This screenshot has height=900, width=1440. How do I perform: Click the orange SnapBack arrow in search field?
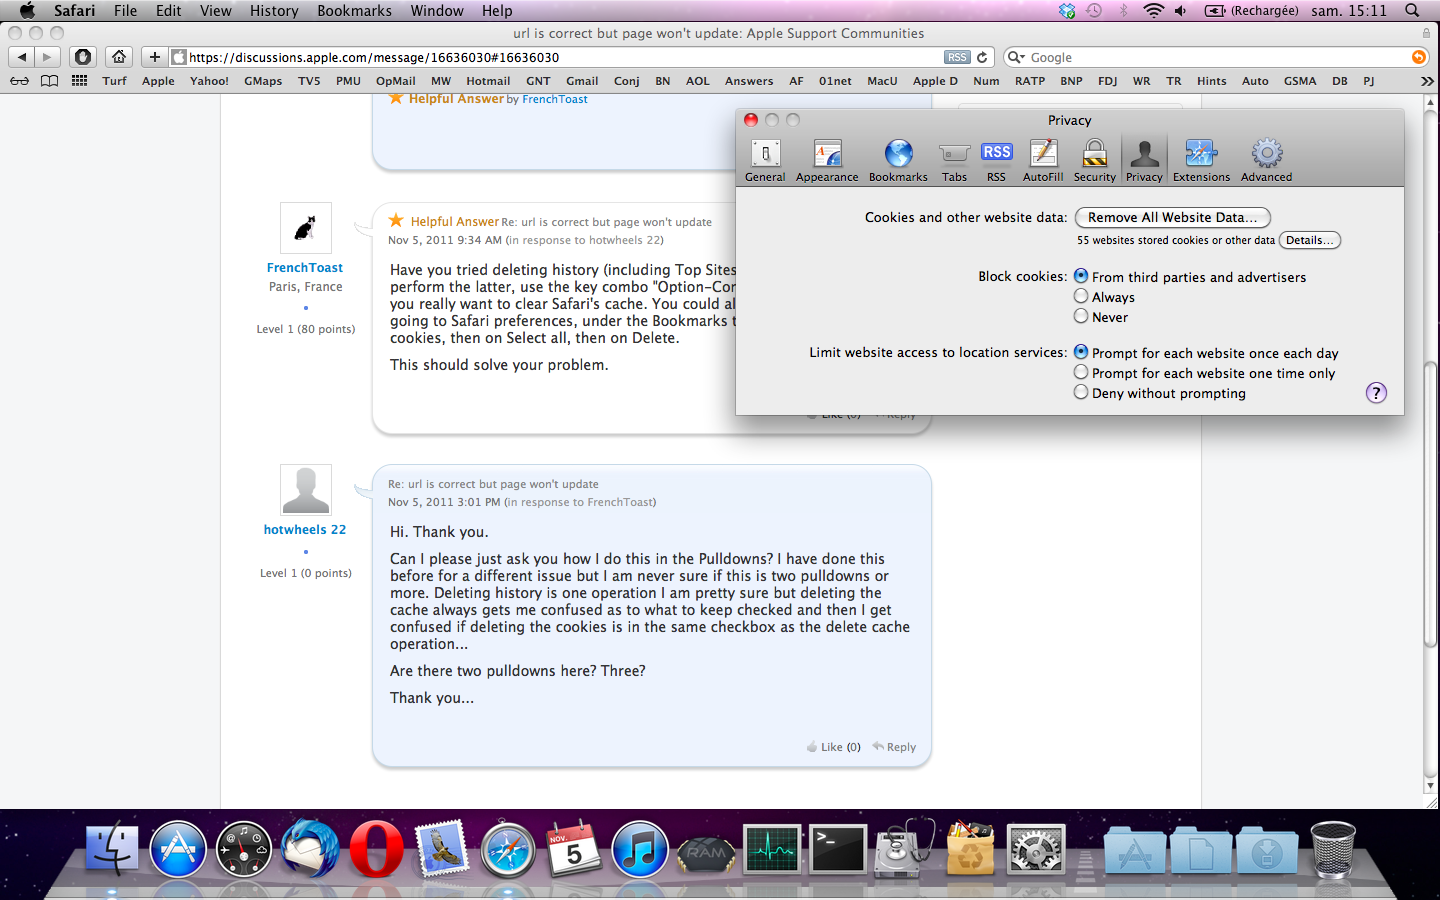tap(1418, 57)
